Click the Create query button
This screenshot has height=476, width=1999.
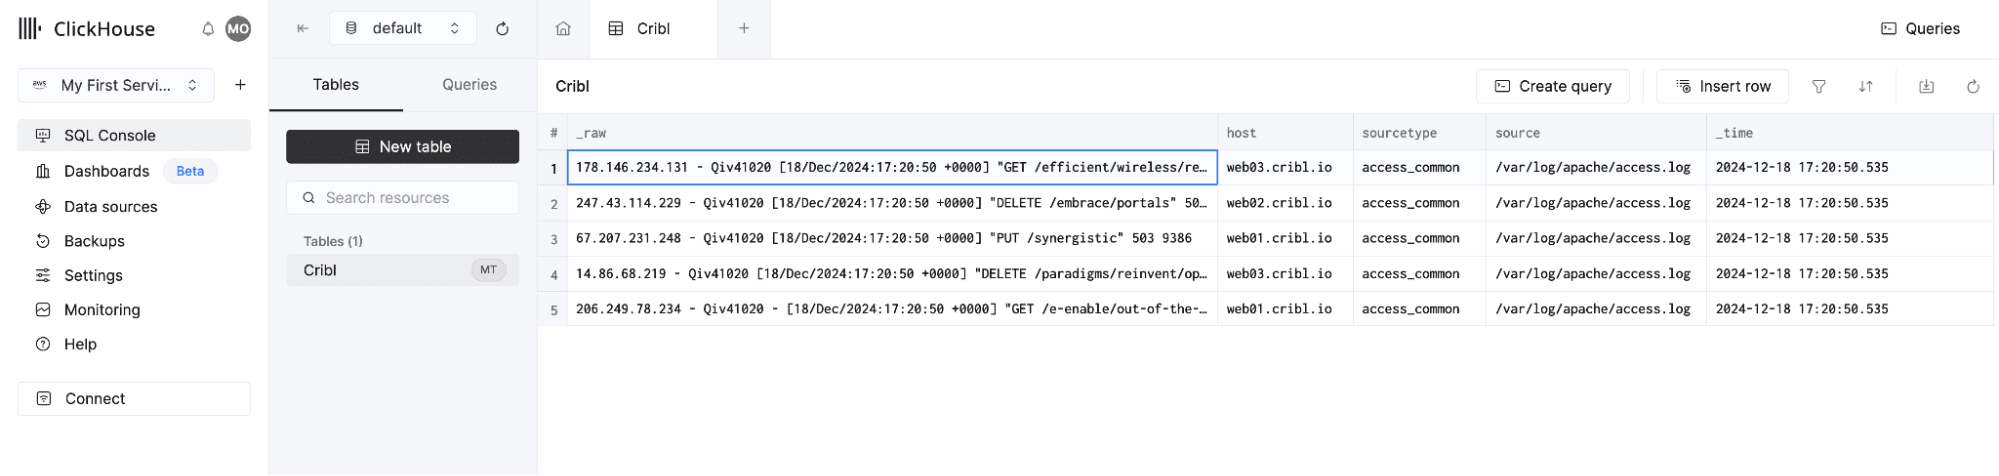(x=1552, y=87)
